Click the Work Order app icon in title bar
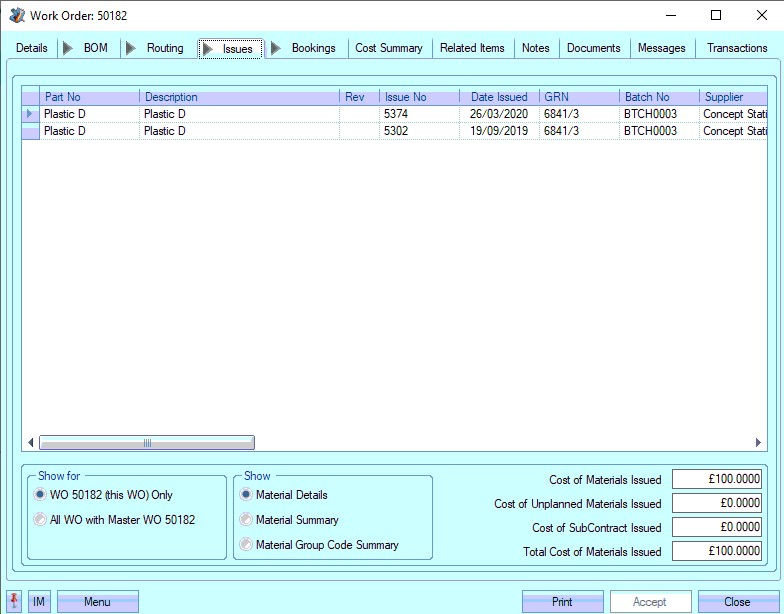 coord(17,16)
